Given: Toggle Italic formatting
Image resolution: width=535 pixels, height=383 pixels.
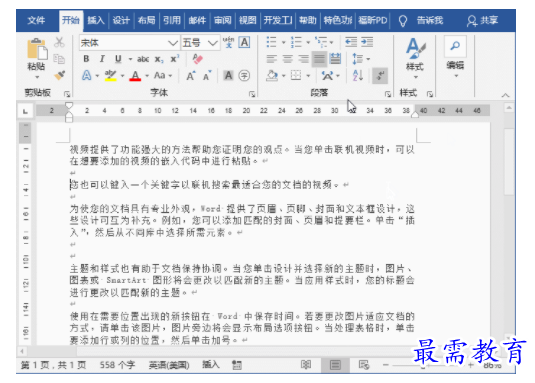Looking at the screenshot, I should 102,59.
